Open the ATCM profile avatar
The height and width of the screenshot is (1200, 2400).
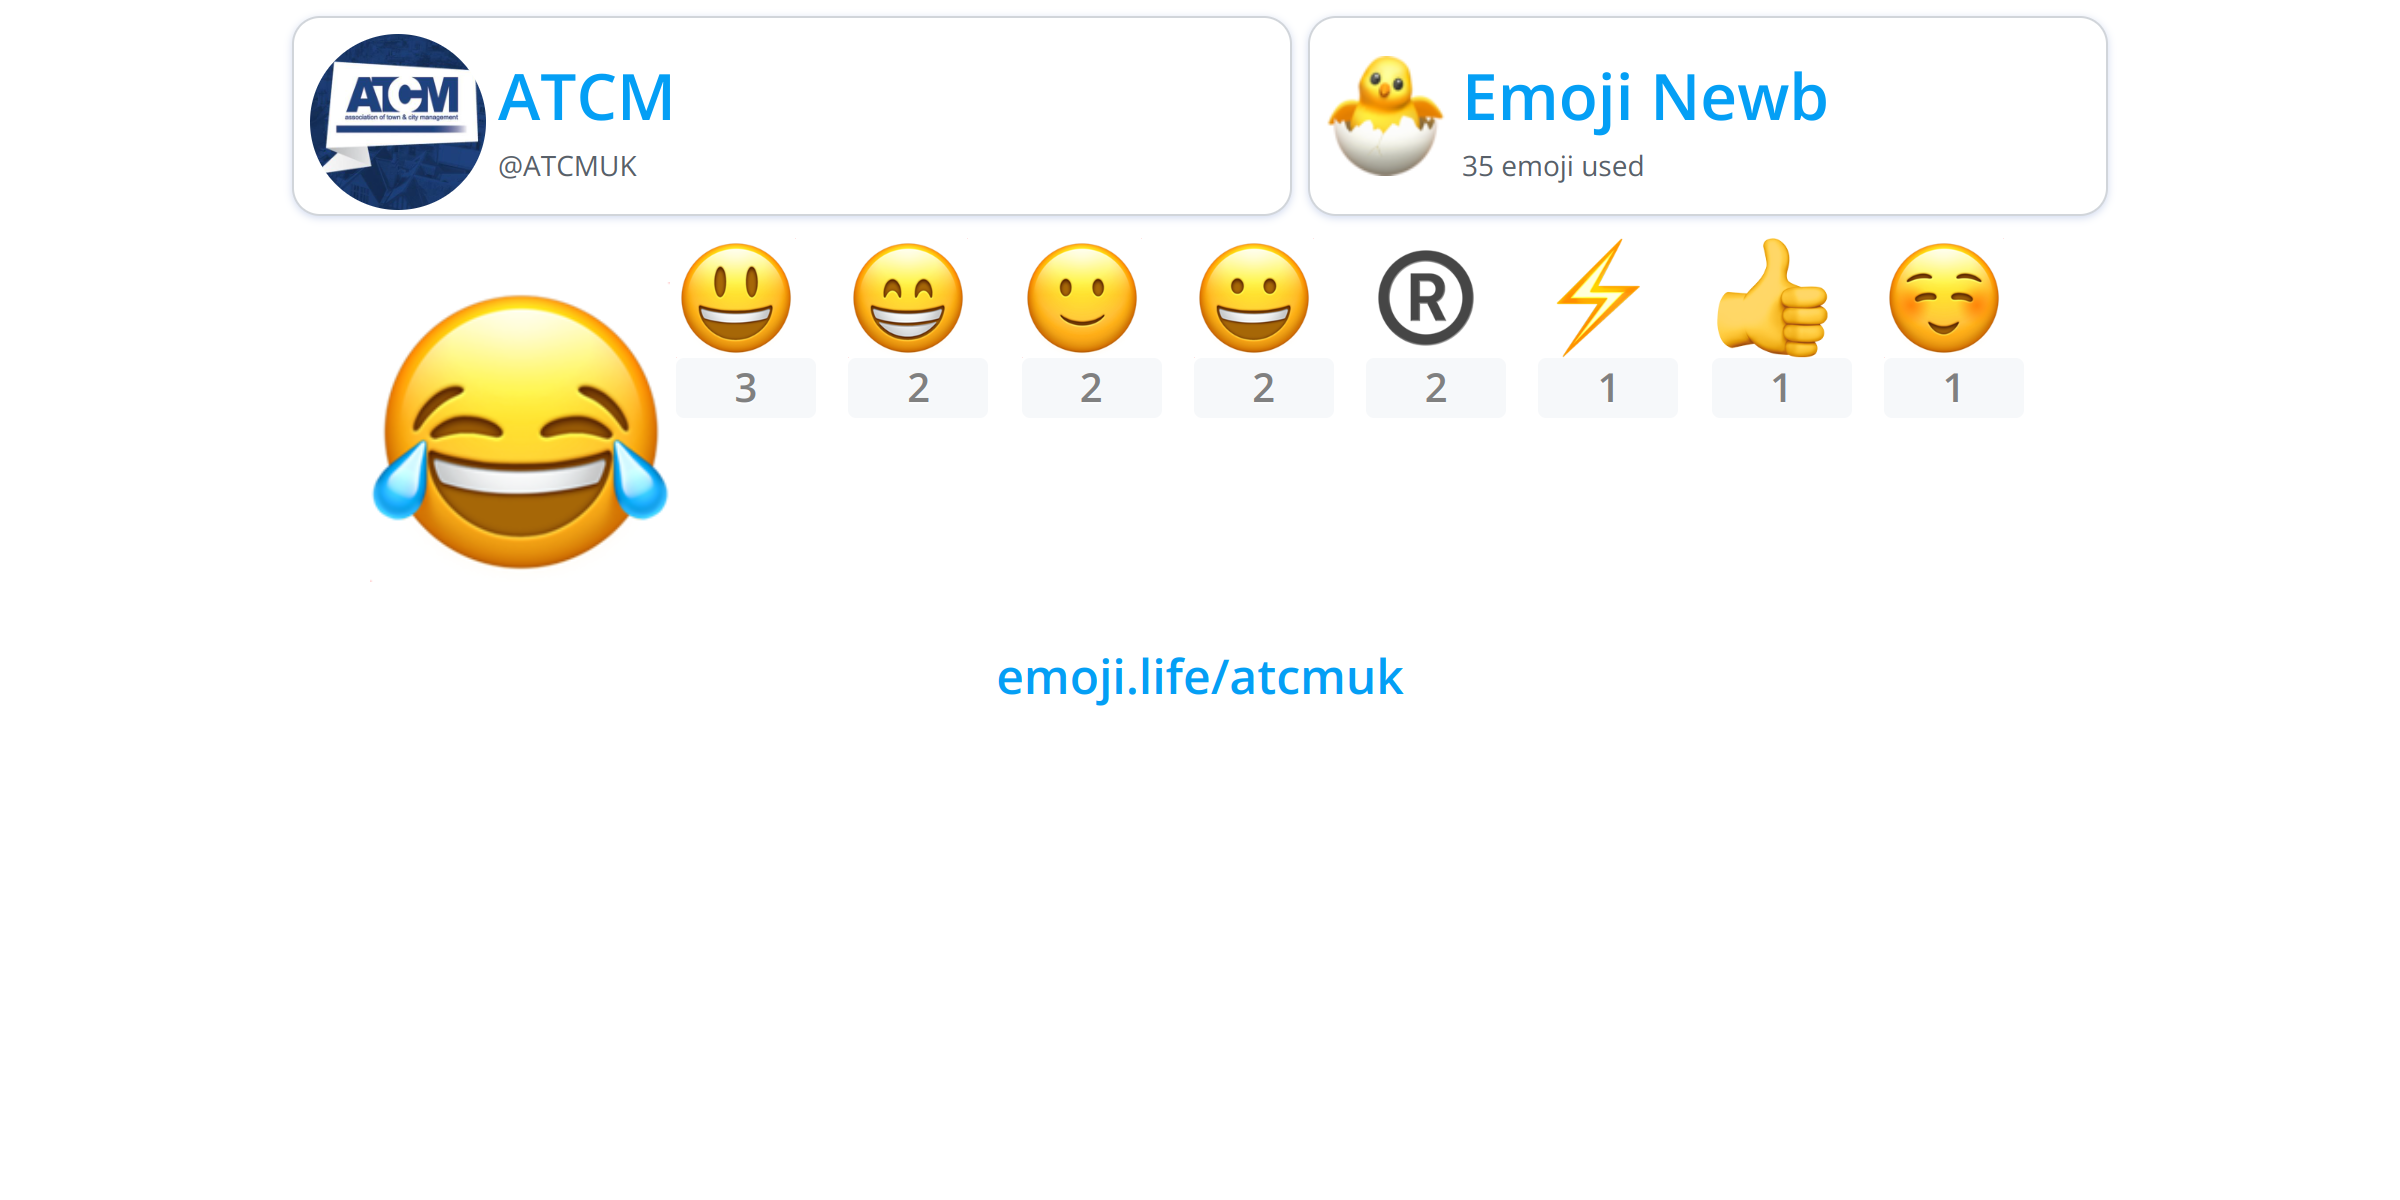(x=398, y=122)
